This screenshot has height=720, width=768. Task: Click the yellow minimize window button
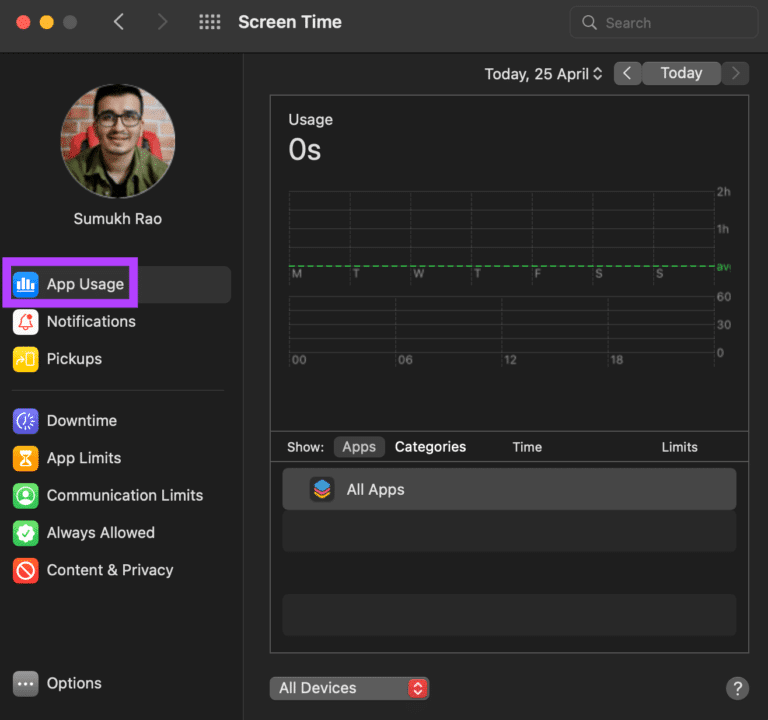click(x=47, y=23)
